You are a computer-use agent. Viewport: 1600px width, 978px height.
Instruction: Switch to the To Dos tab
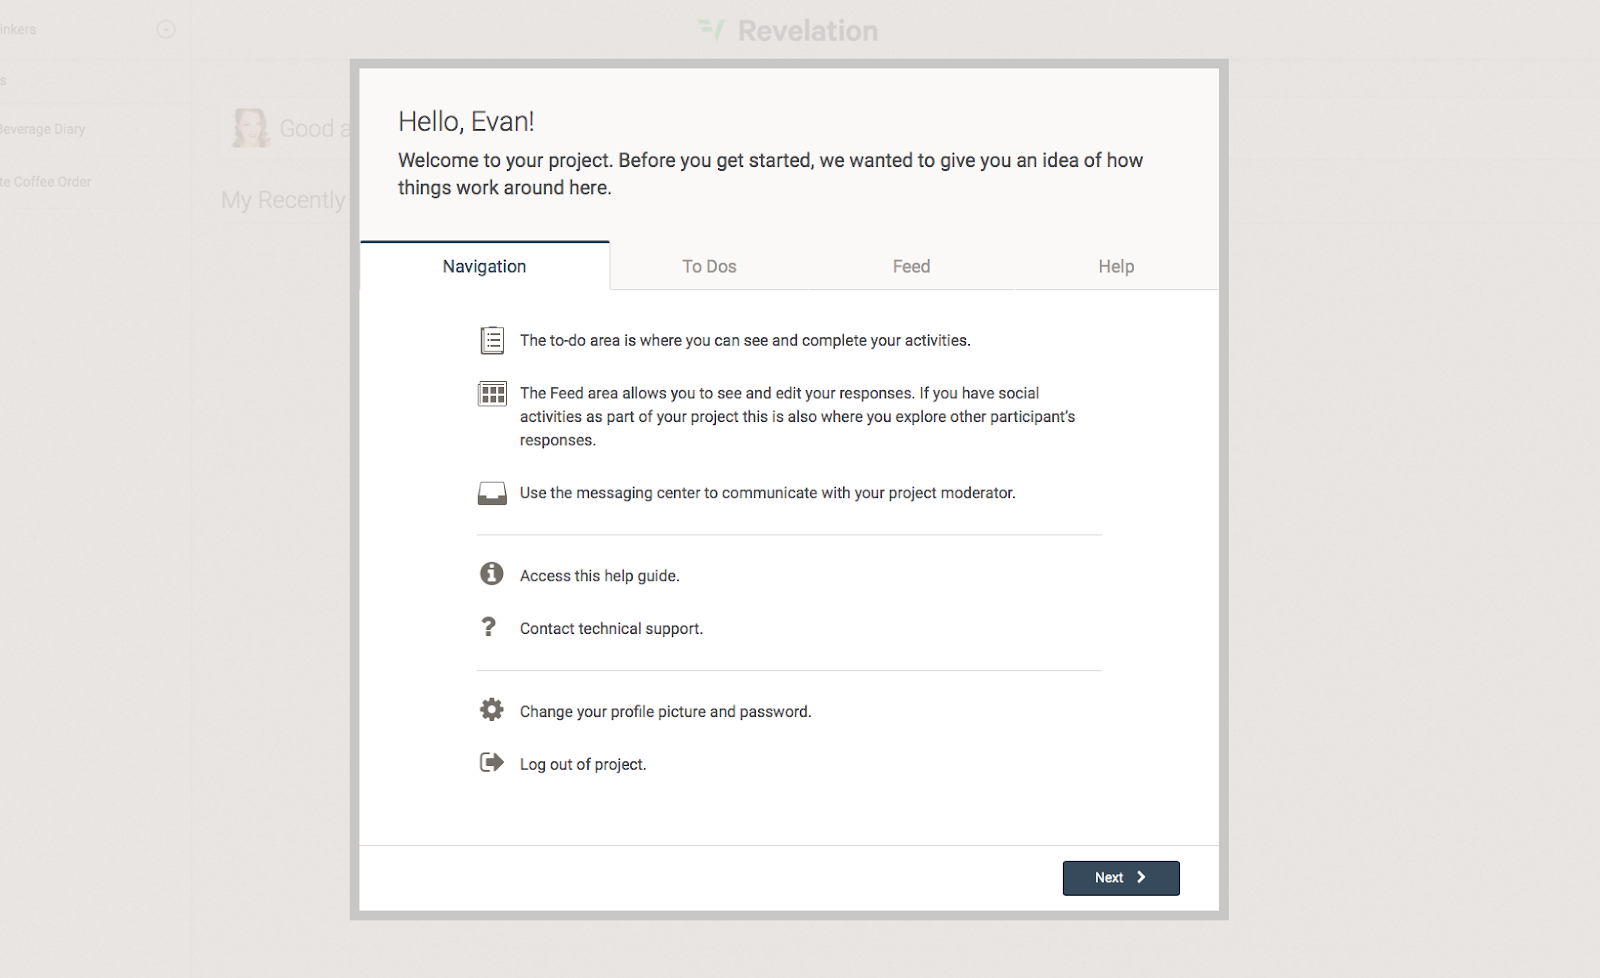pos(709,266)
